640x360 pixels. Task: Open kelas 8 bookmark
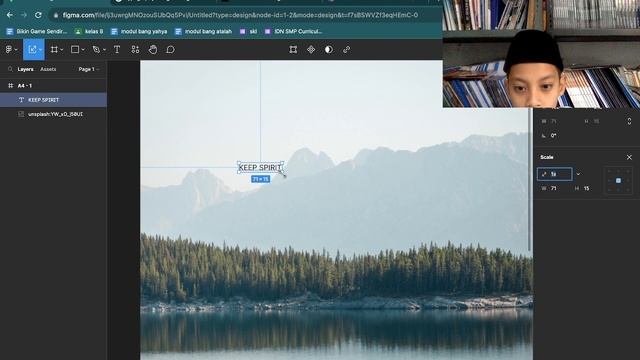(x=89, y=31)
